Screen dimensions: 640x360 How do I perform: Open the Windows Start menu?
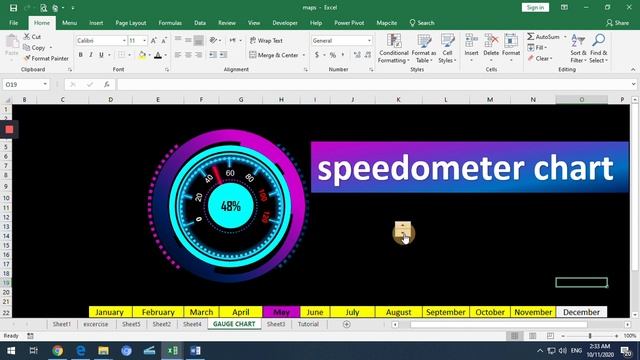pyautogui.click(x=11, y=351)
